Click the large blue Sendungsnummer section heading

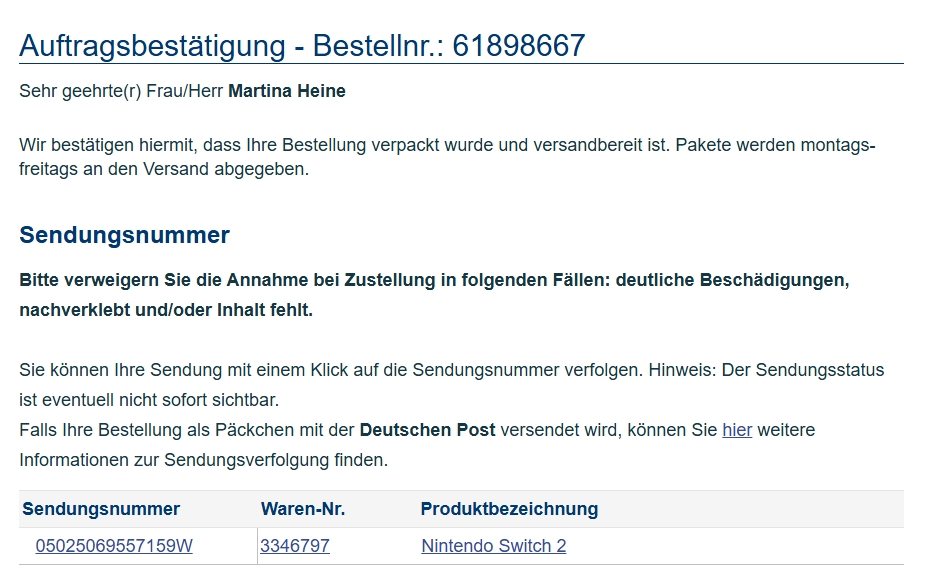(124, 235)
